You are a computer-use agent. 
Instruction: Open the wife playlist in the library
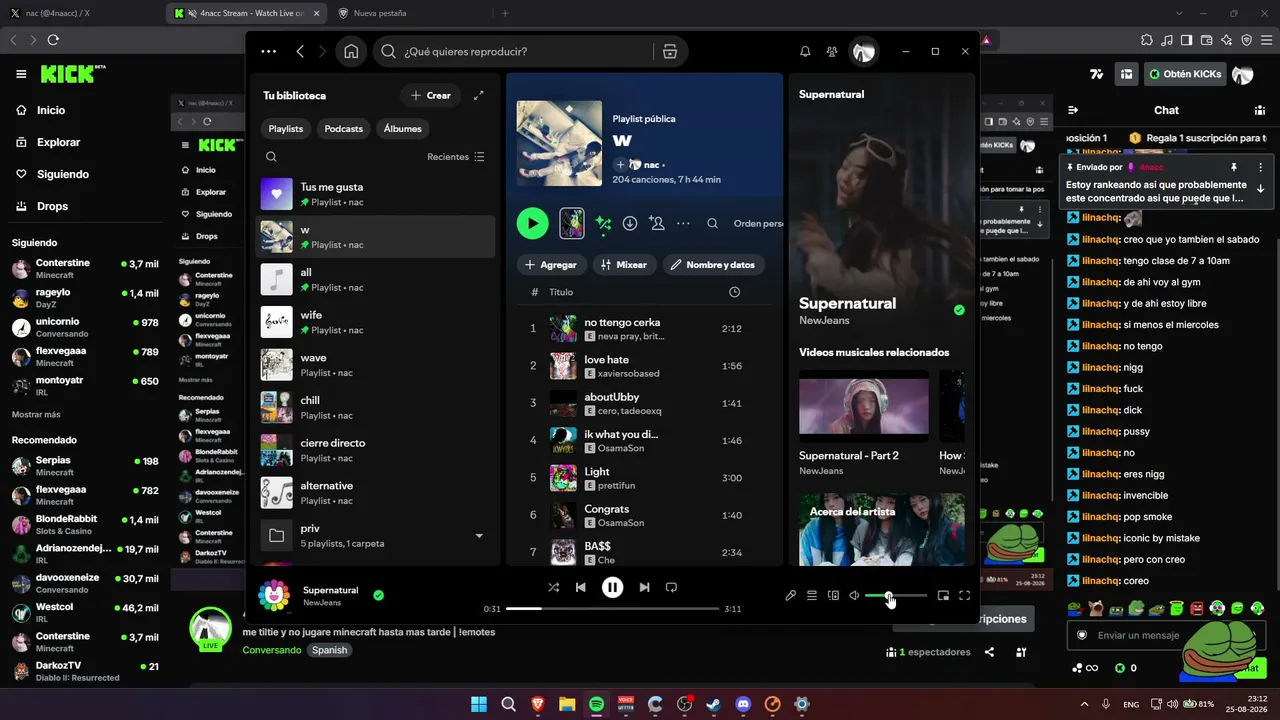(376, 322)
